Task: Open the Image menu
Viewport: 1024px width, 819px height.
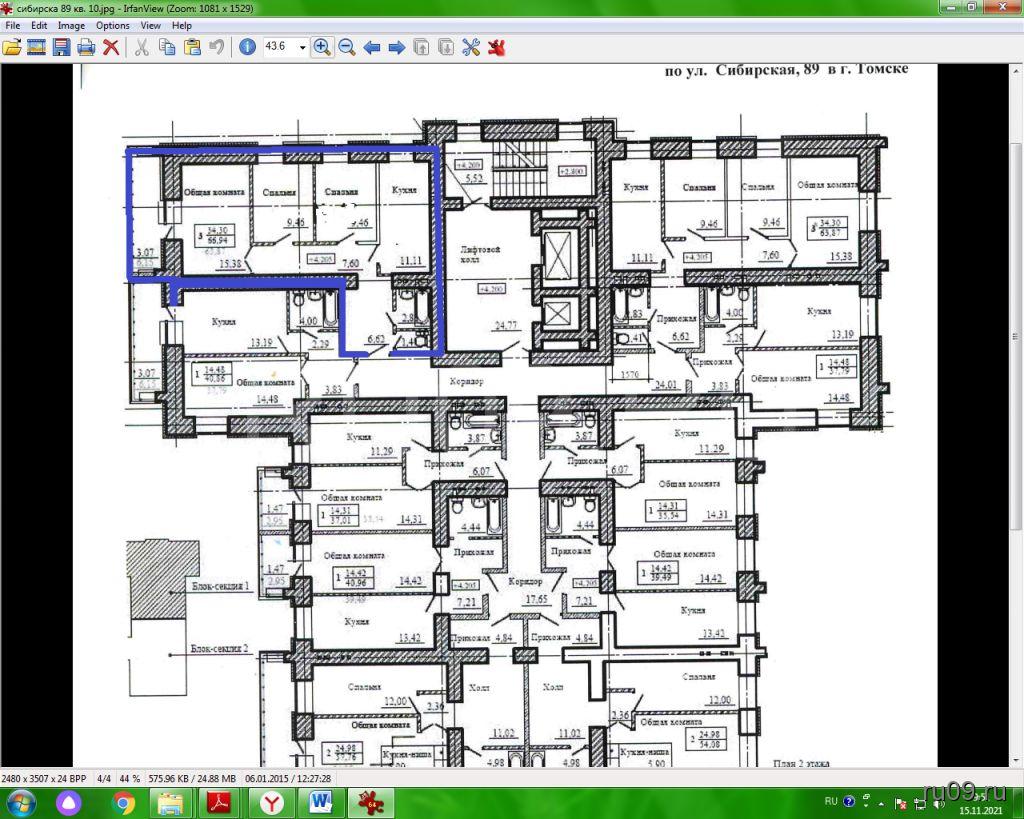Action: (x=71, y=25)
